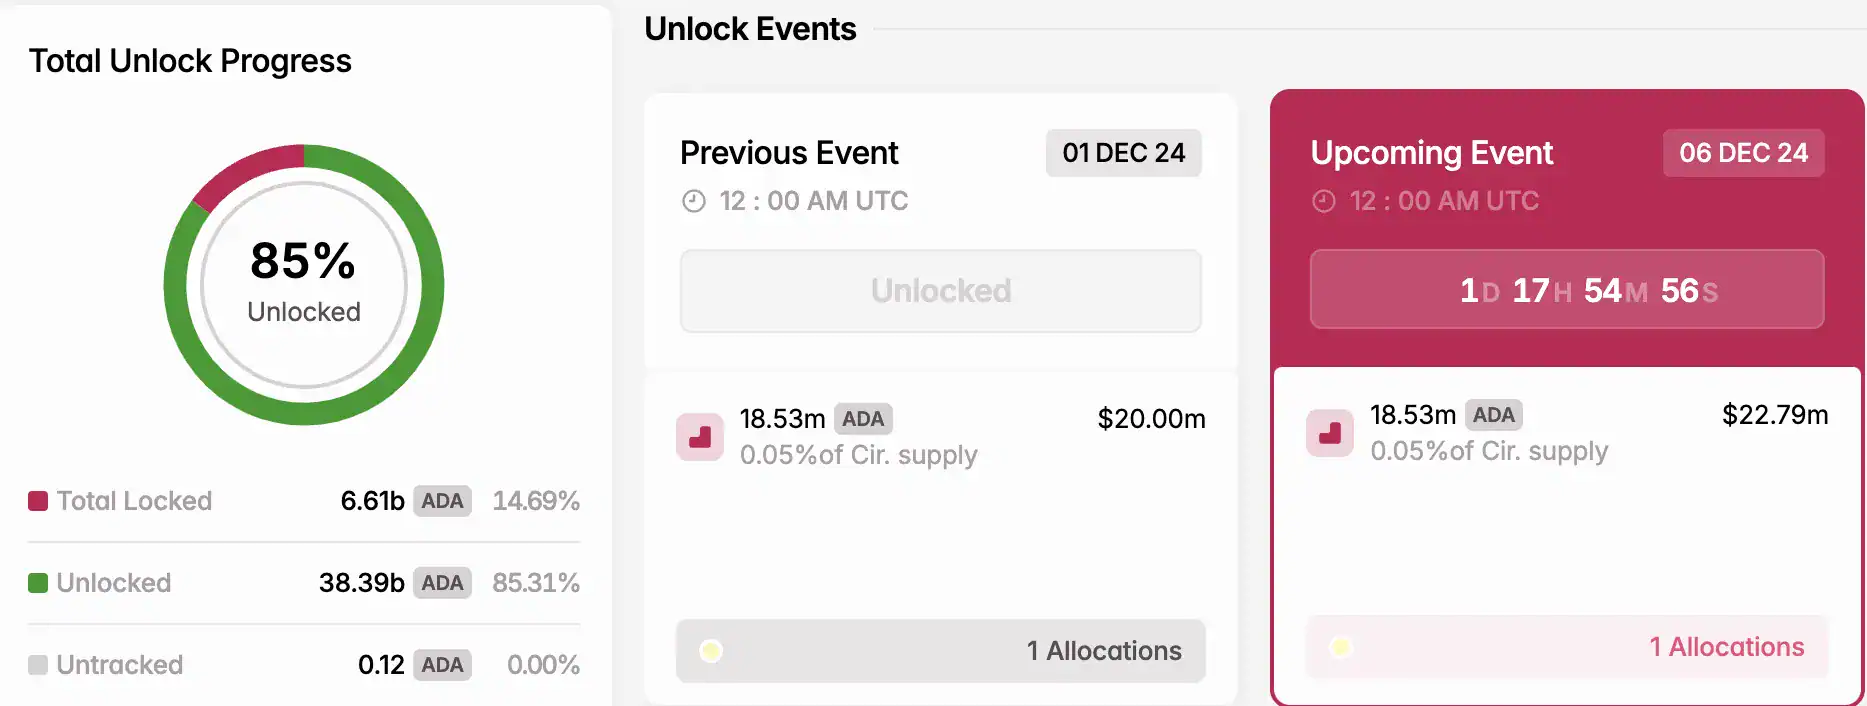
Task: Expand the 1 Allocations list under Previous Event
Action: [x=941, y=651]
